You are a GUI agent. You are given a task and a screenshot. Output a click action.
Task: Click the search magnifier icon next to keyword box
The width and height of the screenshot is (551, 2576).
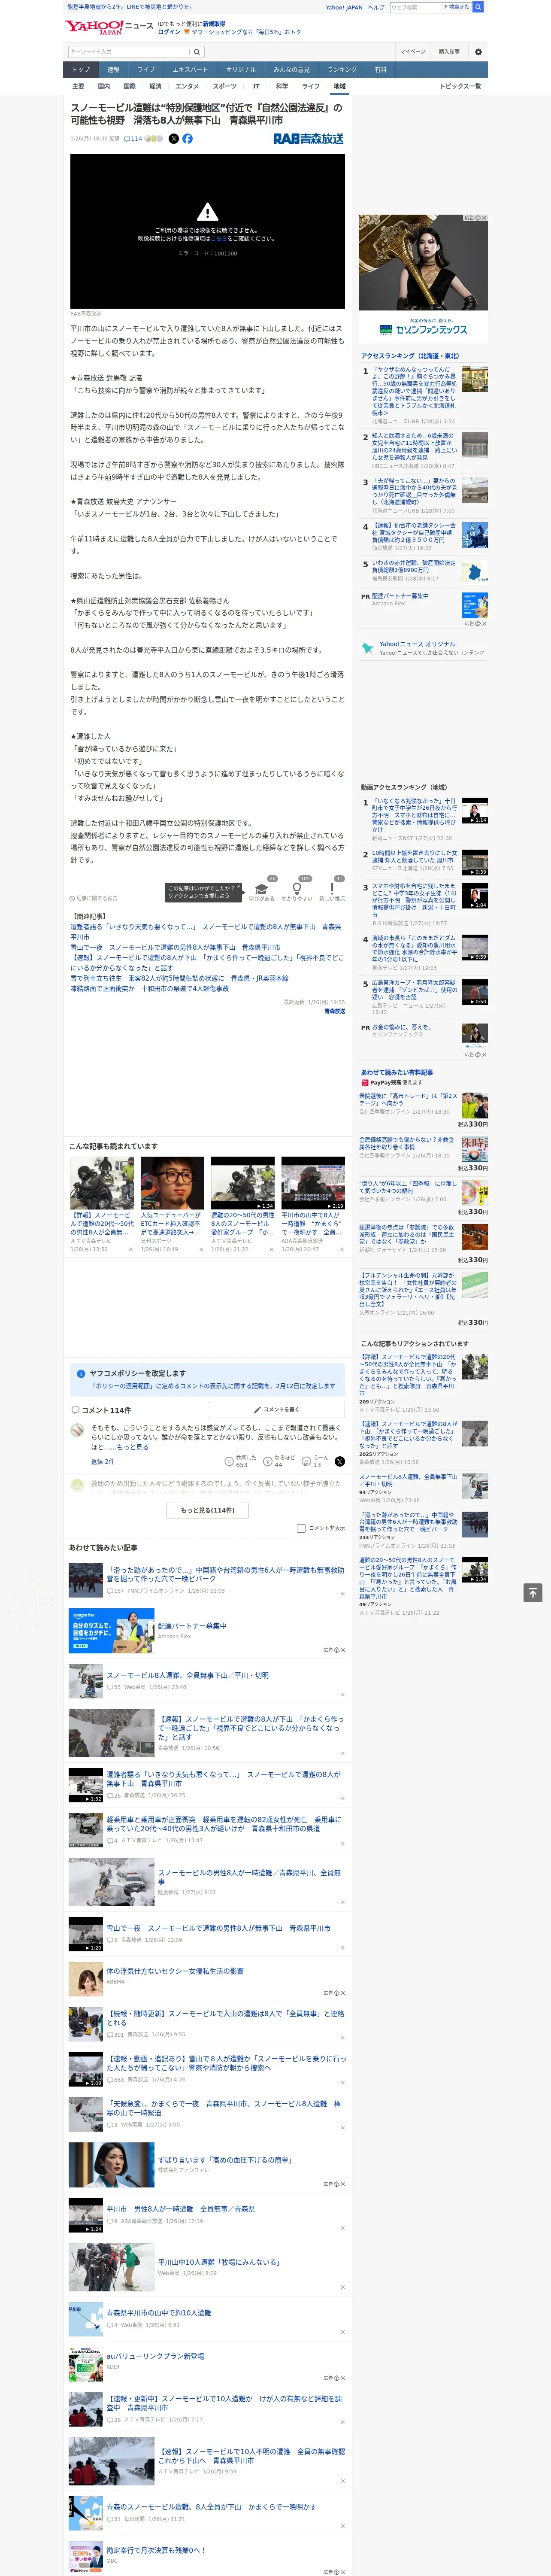197,51
